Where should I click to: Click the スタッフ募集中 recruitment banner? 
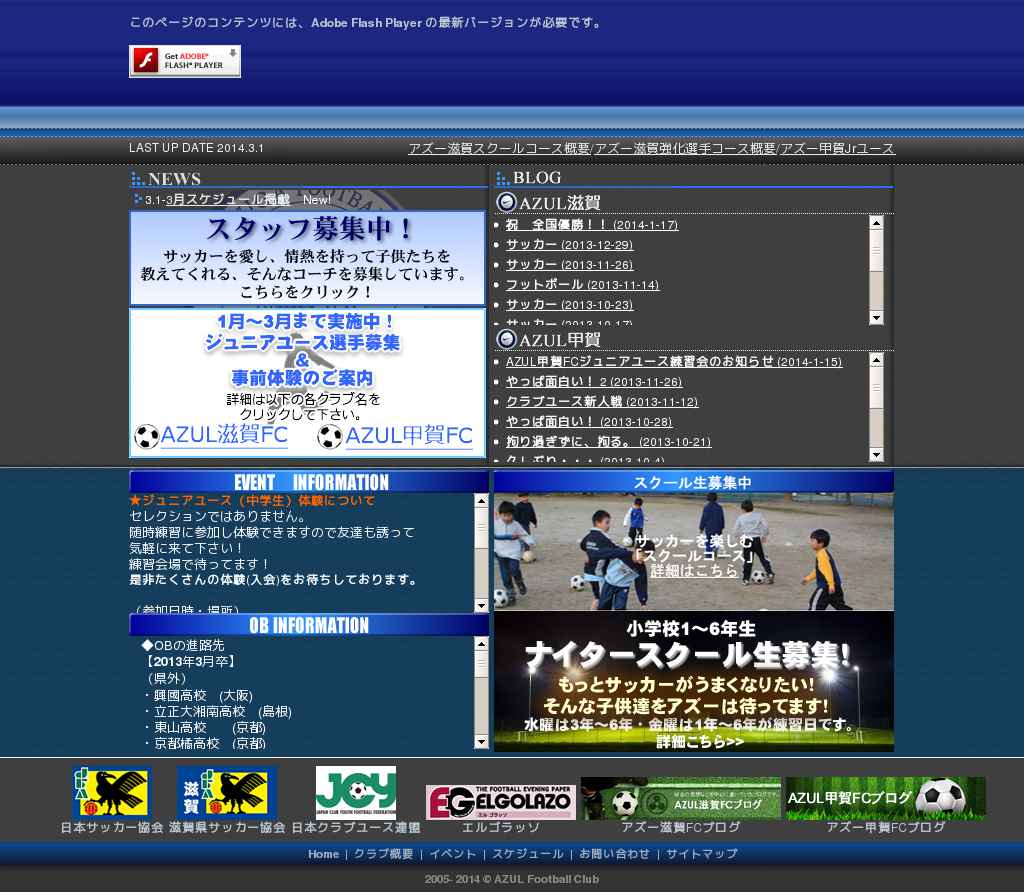coord(307,258)
